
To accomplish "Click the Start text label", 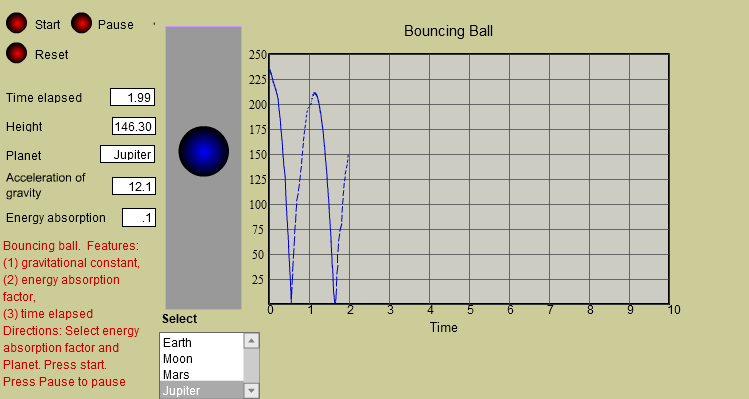I will (x=47, y=24).
